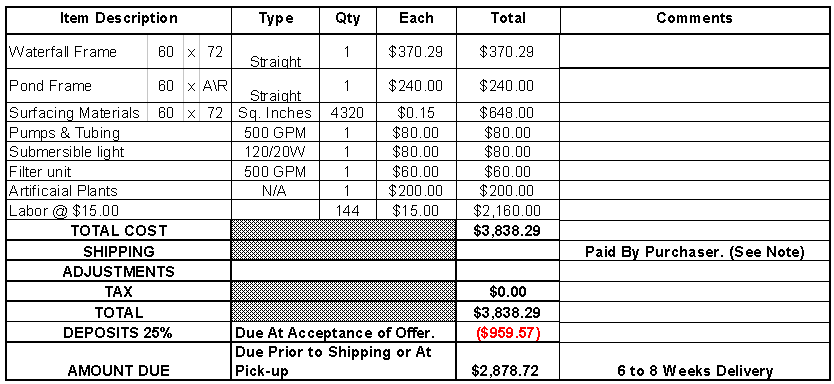Image resolution: width=834 pixels, height=384 pixels.
Task: Select the TOTAL COST $3,838.29 value
Action: (x=507, y=230)
